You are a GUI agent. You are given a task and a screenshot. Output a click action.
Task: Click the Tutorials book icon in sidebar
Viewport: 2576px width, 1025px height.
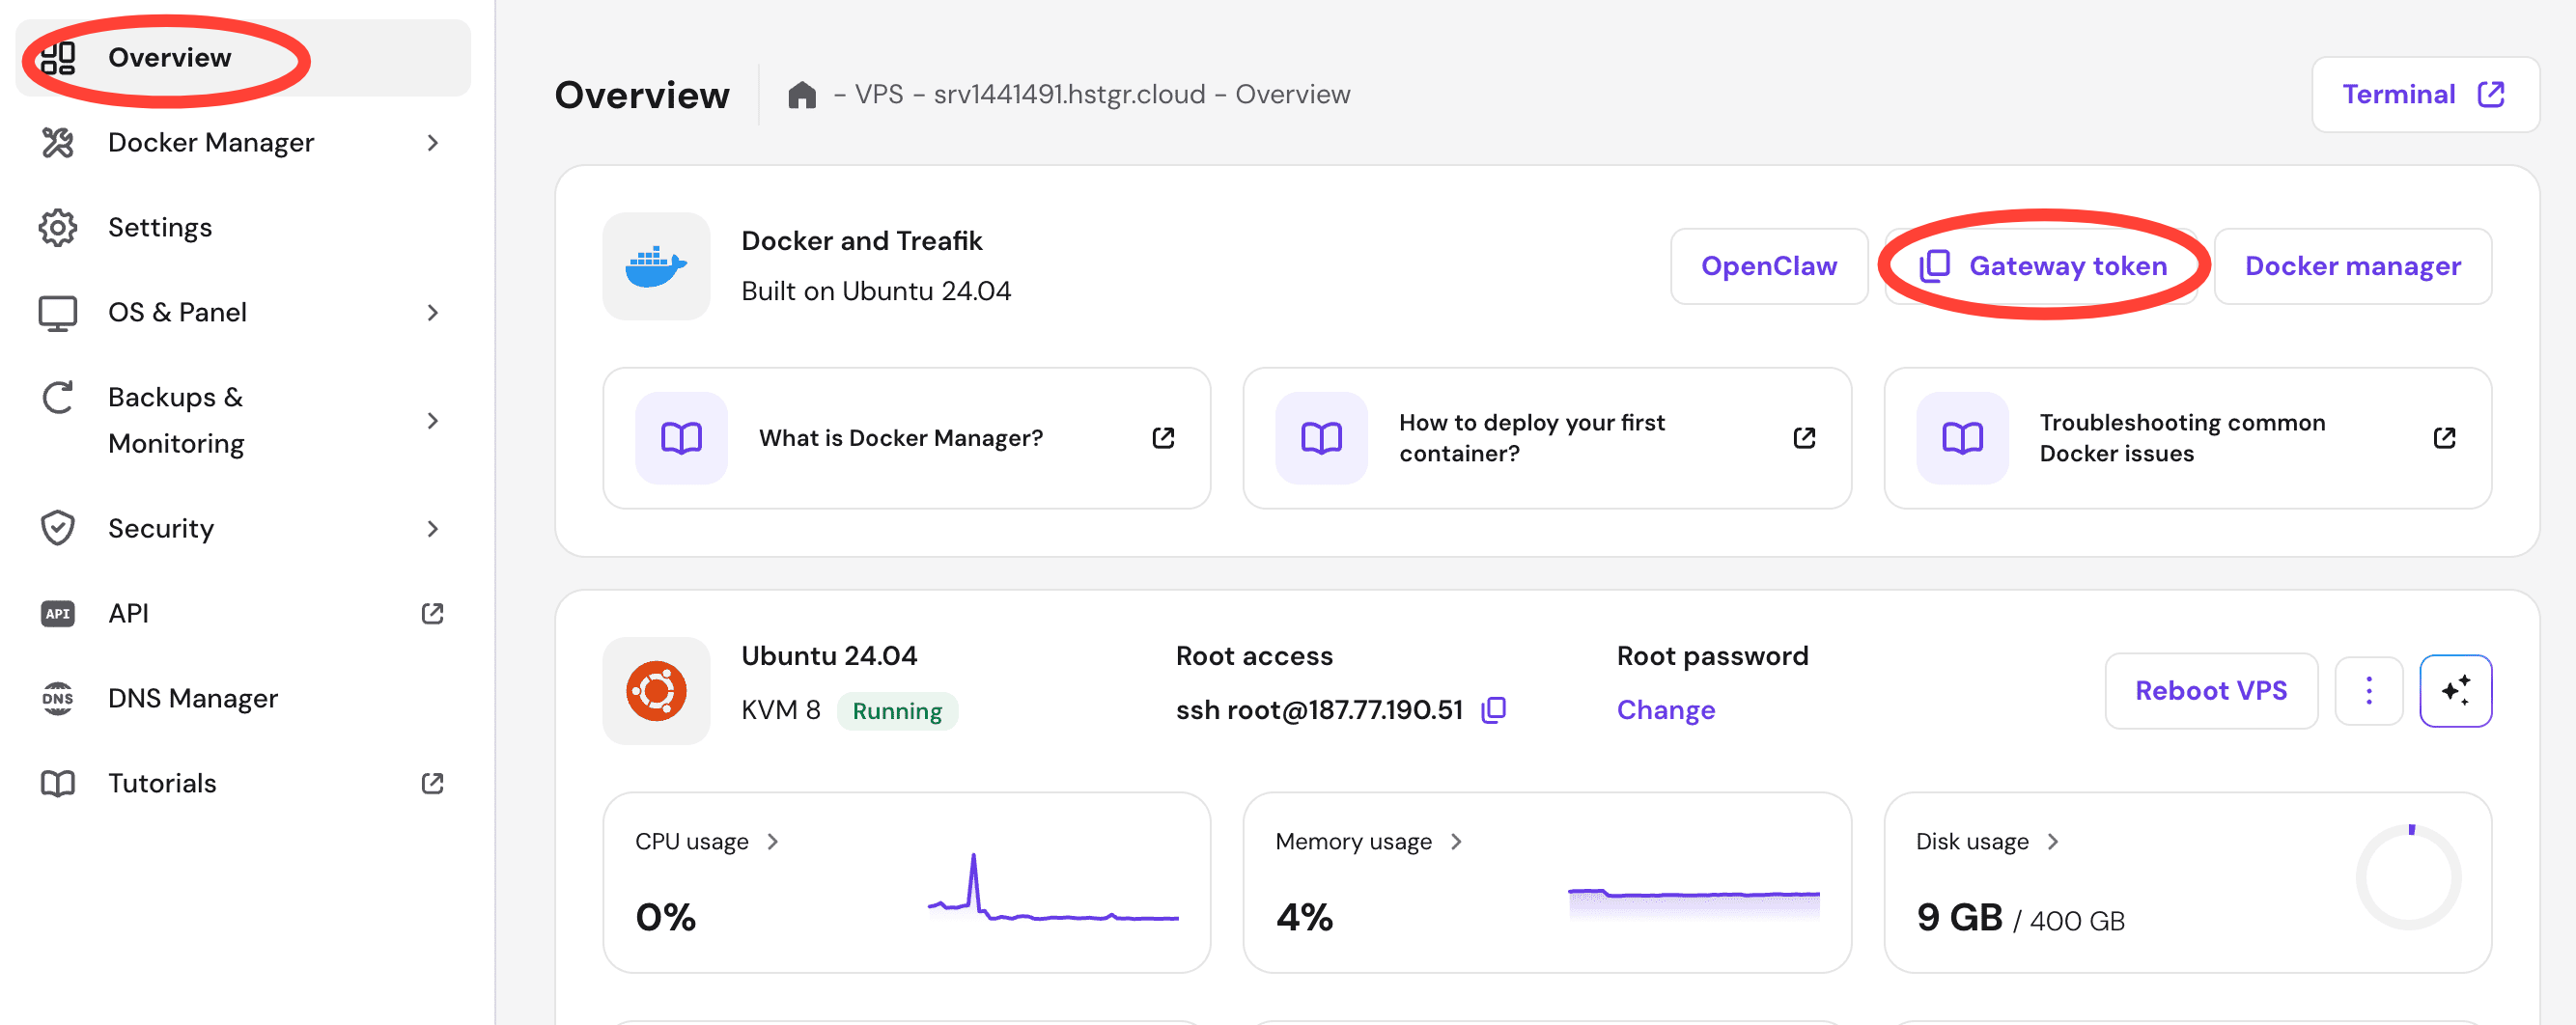tap(58, 783)
